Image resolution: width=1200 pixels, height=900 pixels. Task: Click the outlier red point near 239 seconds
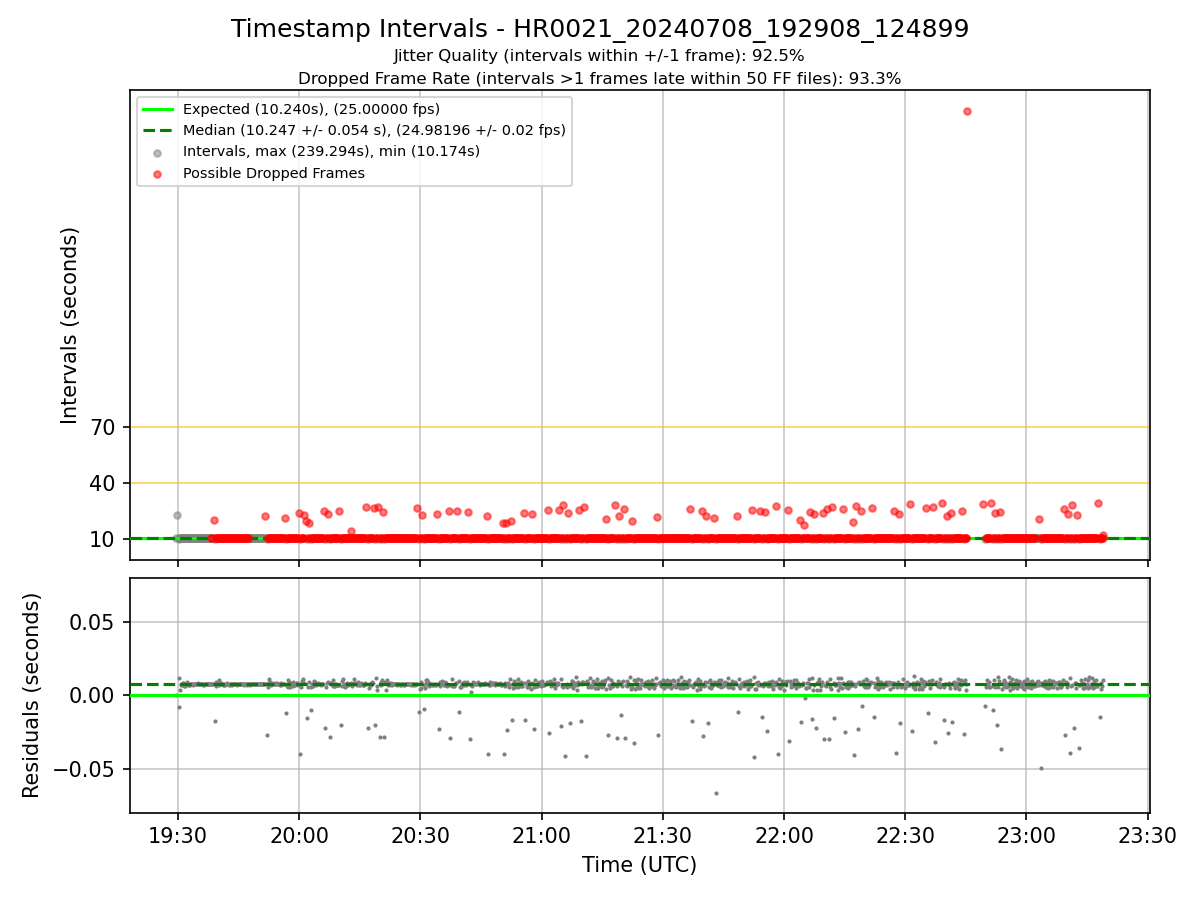pyautogui.click(x=967, y=111)
